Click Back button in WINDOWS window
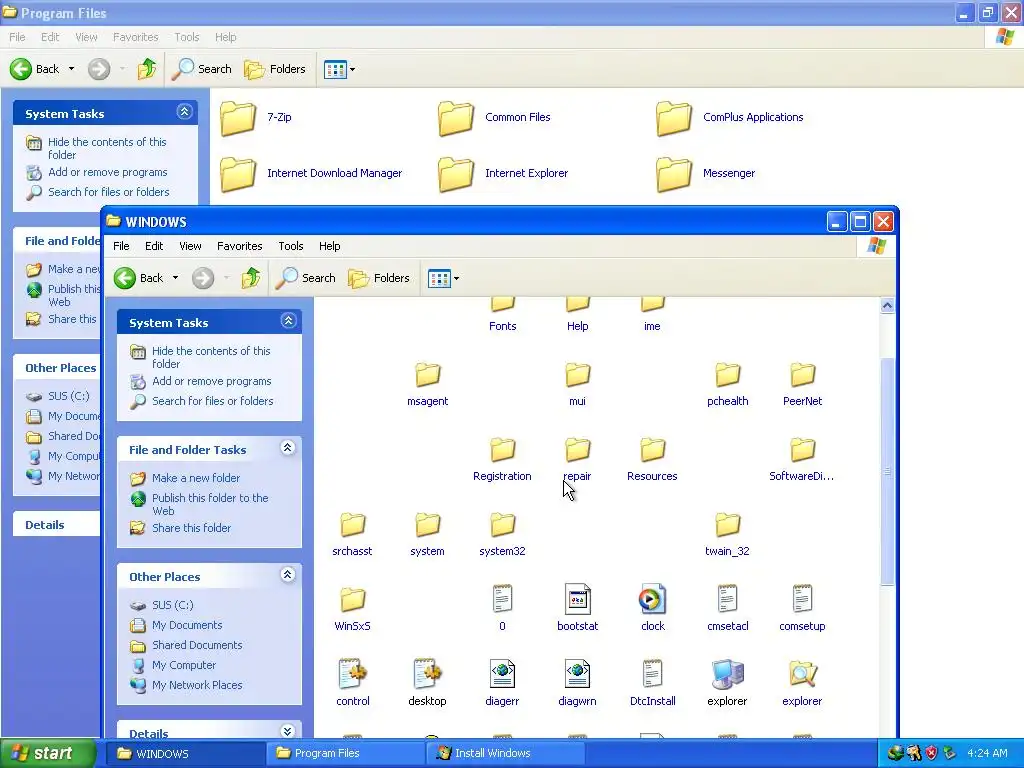The height and width of the screenshot is (768, 1024). [138, 278]
